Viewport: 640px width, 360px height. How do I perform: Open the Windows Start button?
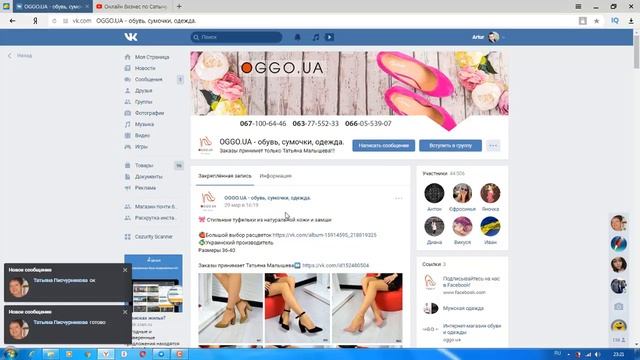(10, 354)
